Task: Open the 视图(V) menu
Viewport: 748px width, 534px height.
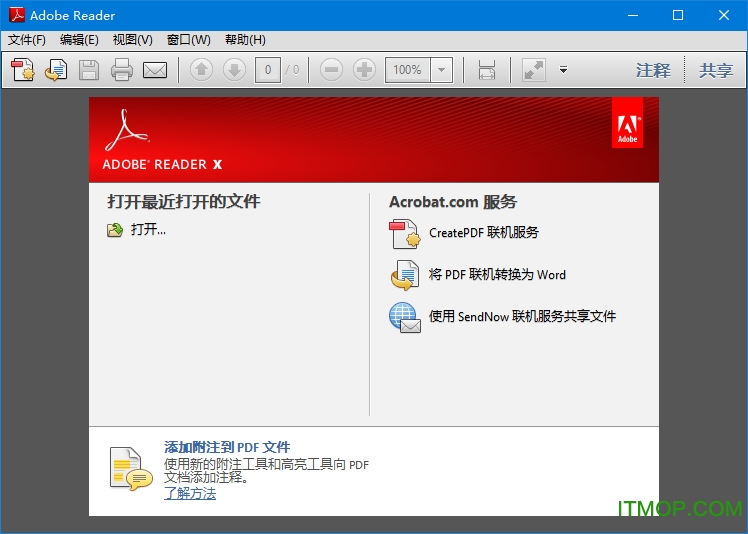Action: click(133, 40)
